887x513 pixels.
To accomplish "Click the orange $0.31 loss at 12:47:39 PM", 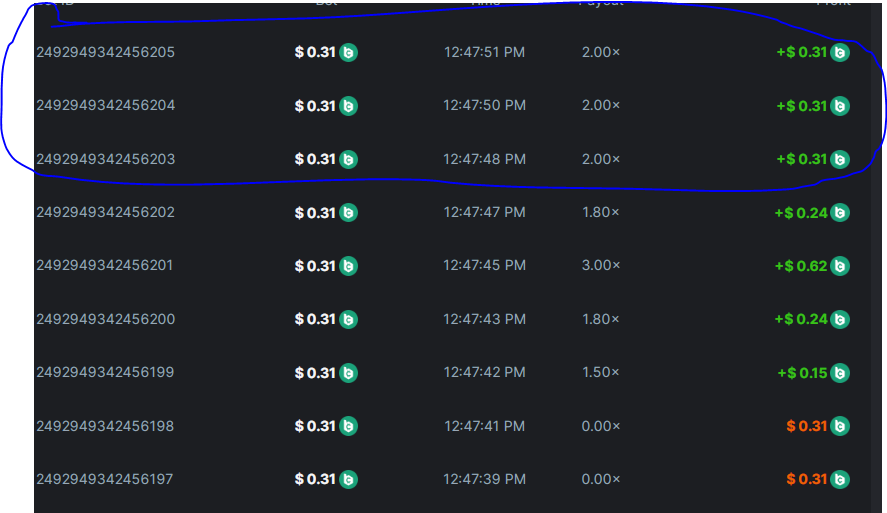I will click(x=808, y=479).
